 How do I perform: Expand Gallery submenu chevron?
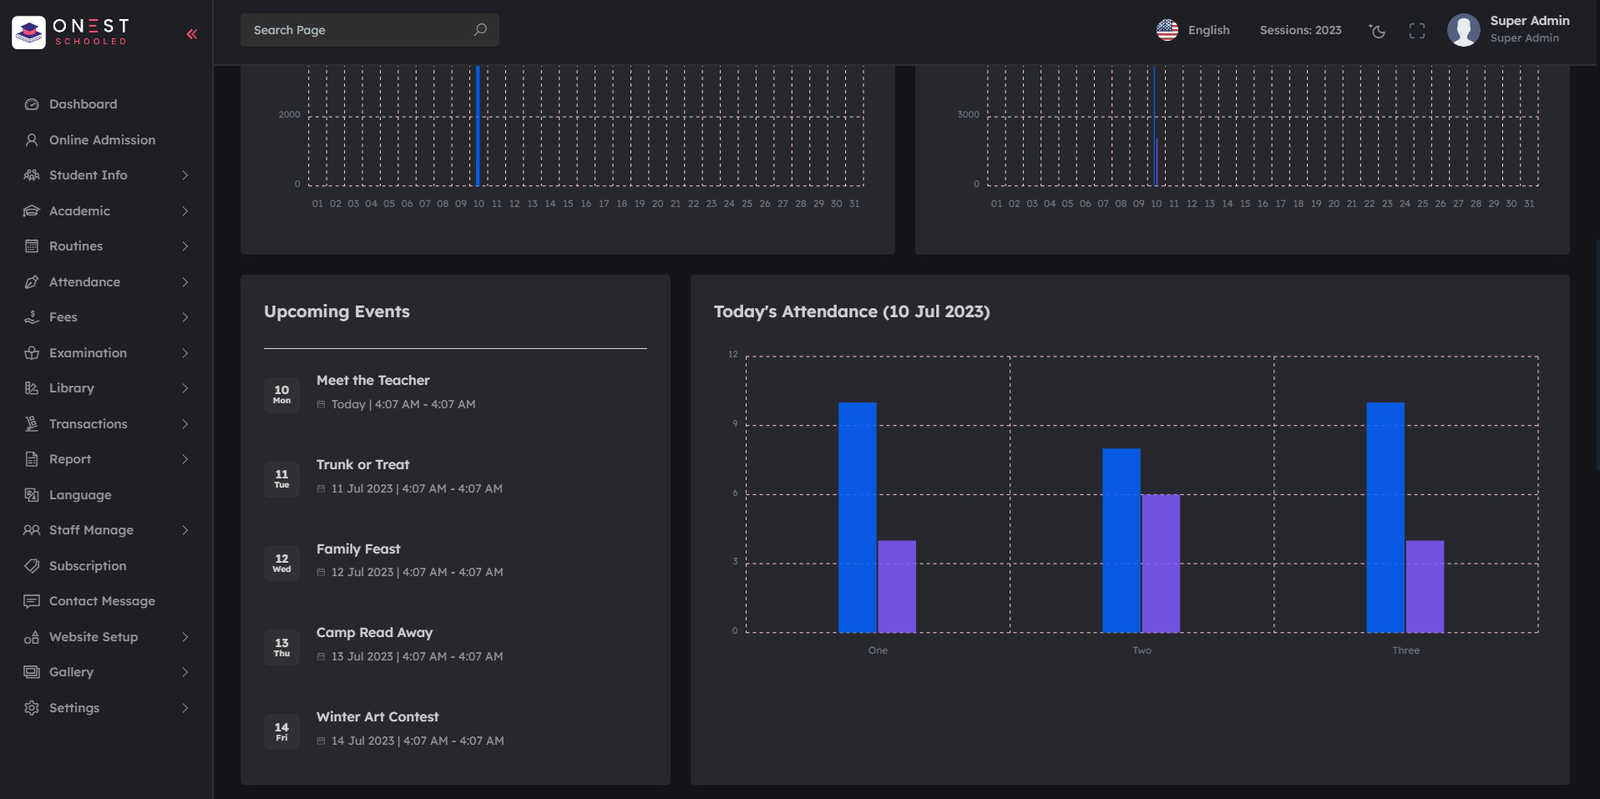click(185, 672)
